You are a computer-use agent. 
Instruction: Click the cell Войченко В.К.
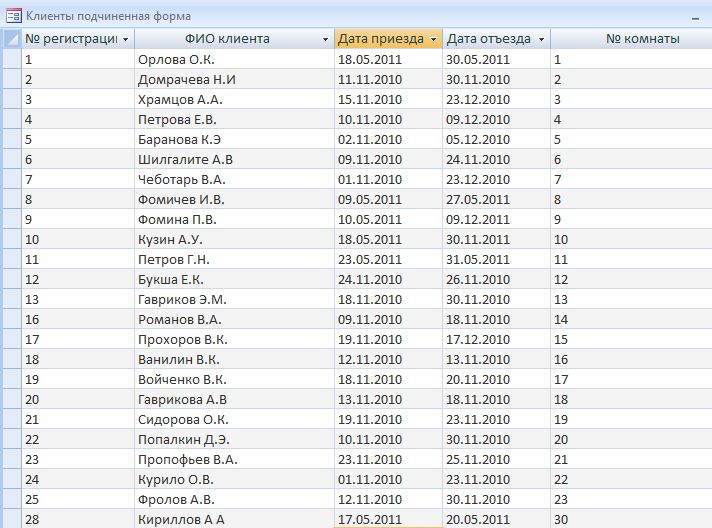coord(234,379)
